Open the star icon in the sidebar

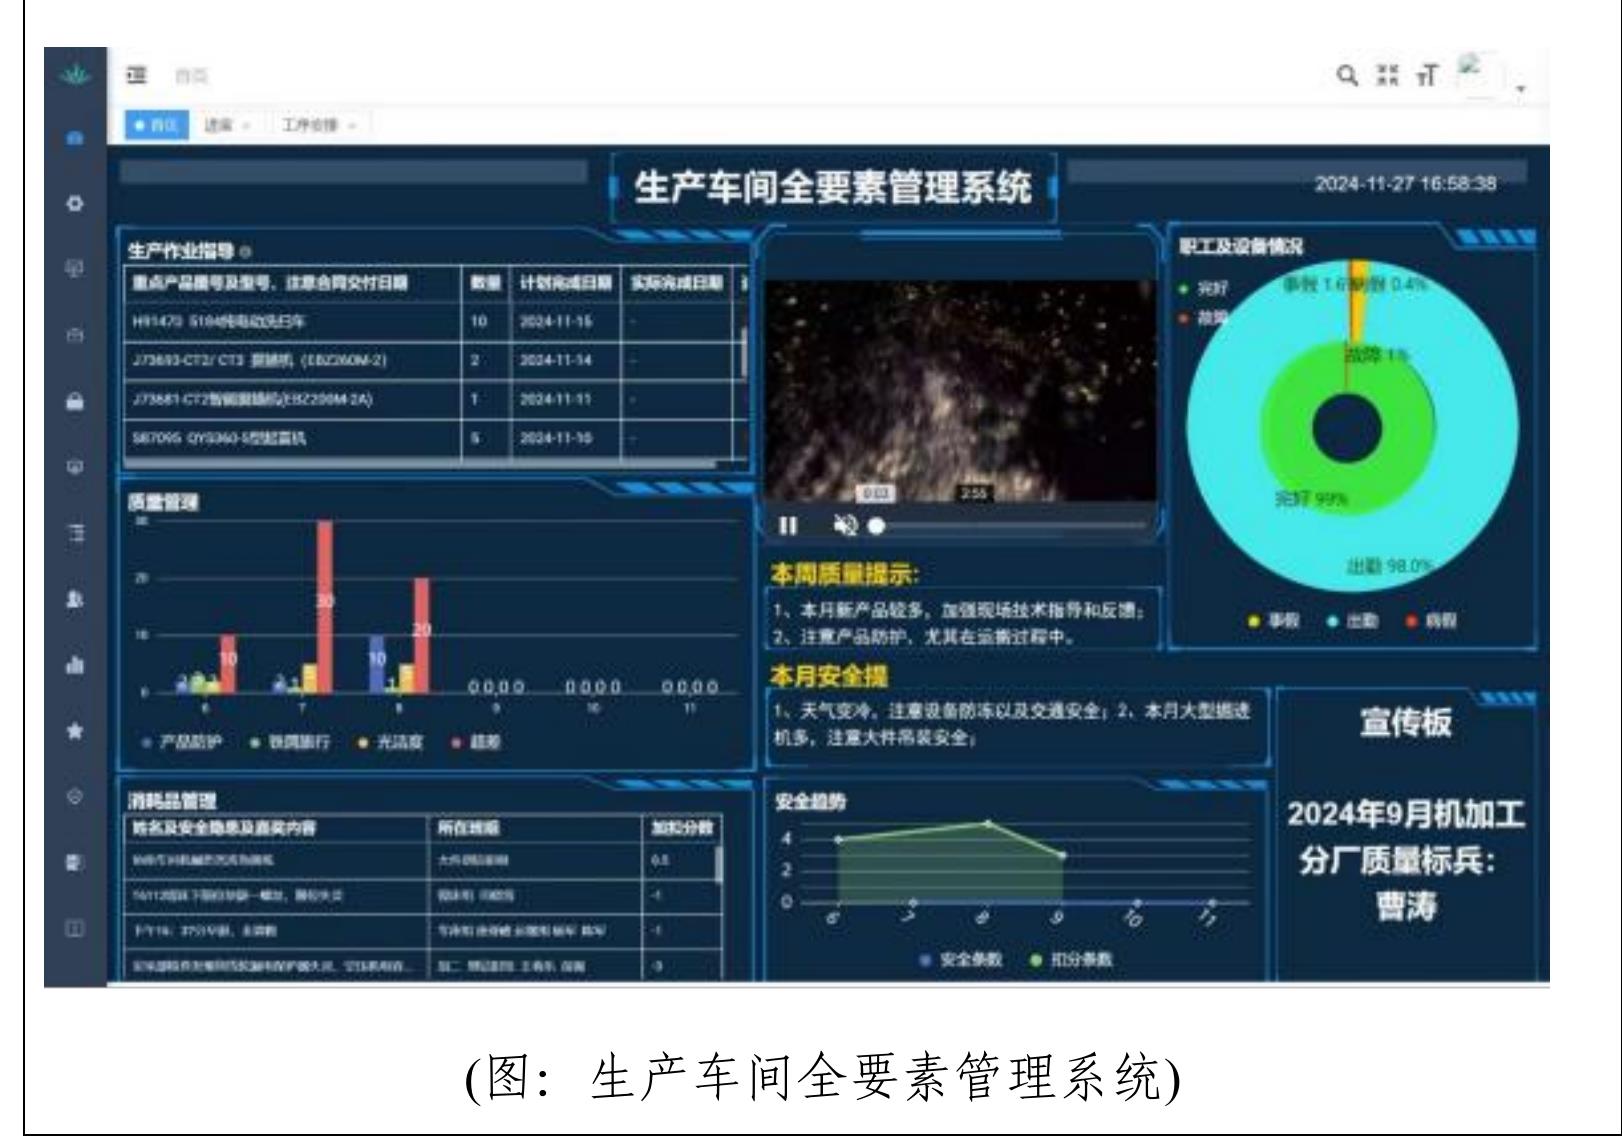pyautogui.click(x=74, y=731)
